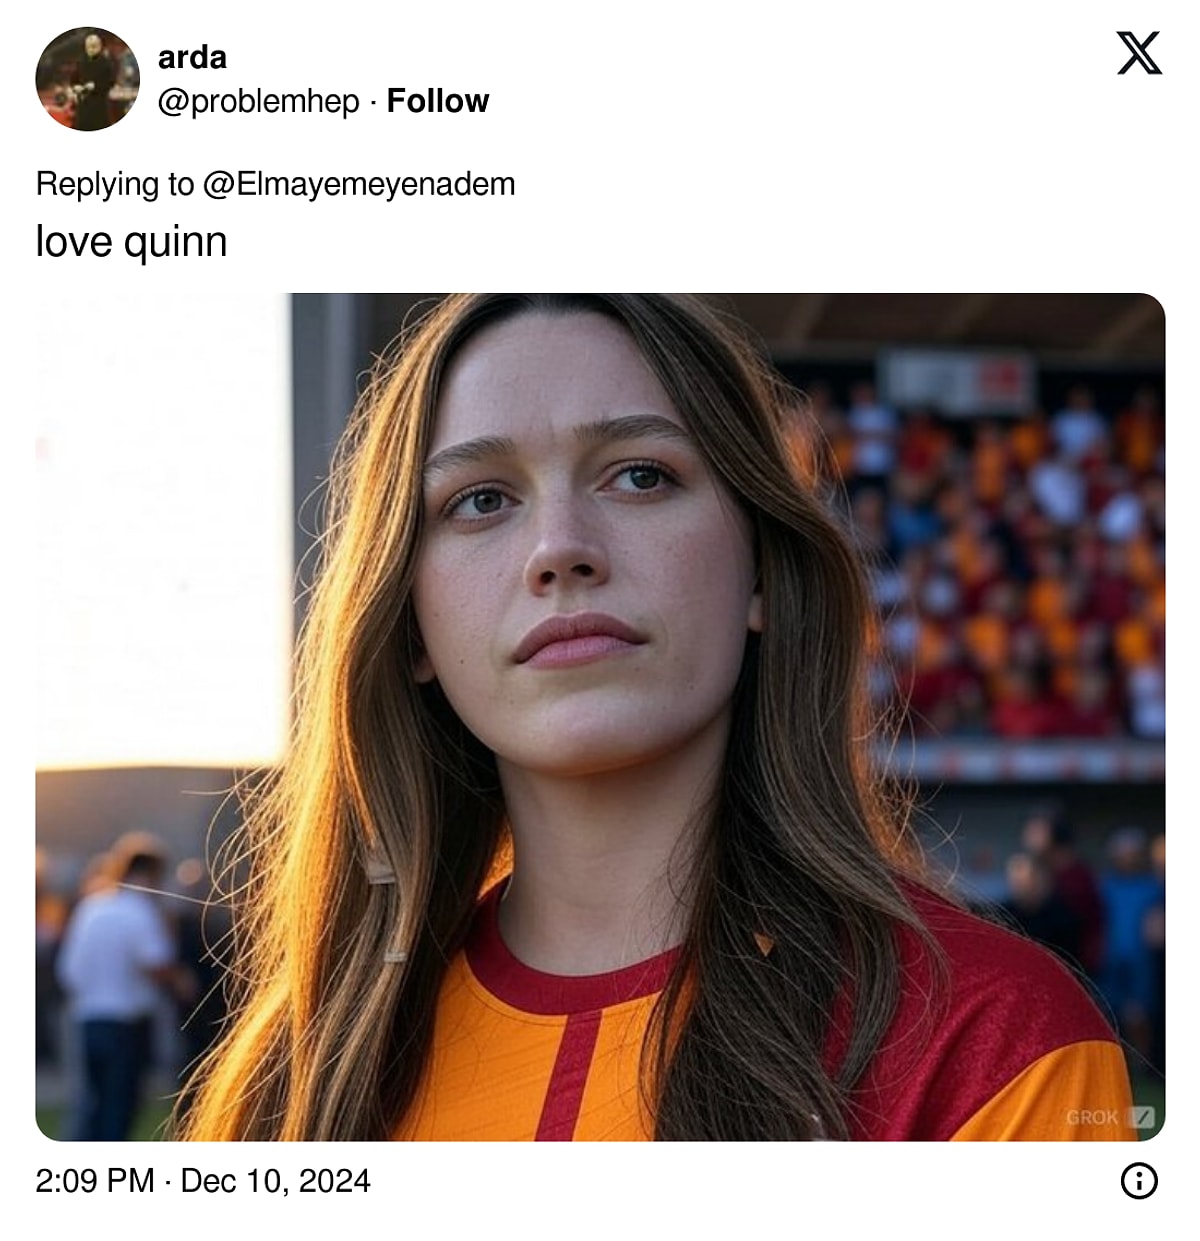Follow the @problemhep account

coord(438,101)
